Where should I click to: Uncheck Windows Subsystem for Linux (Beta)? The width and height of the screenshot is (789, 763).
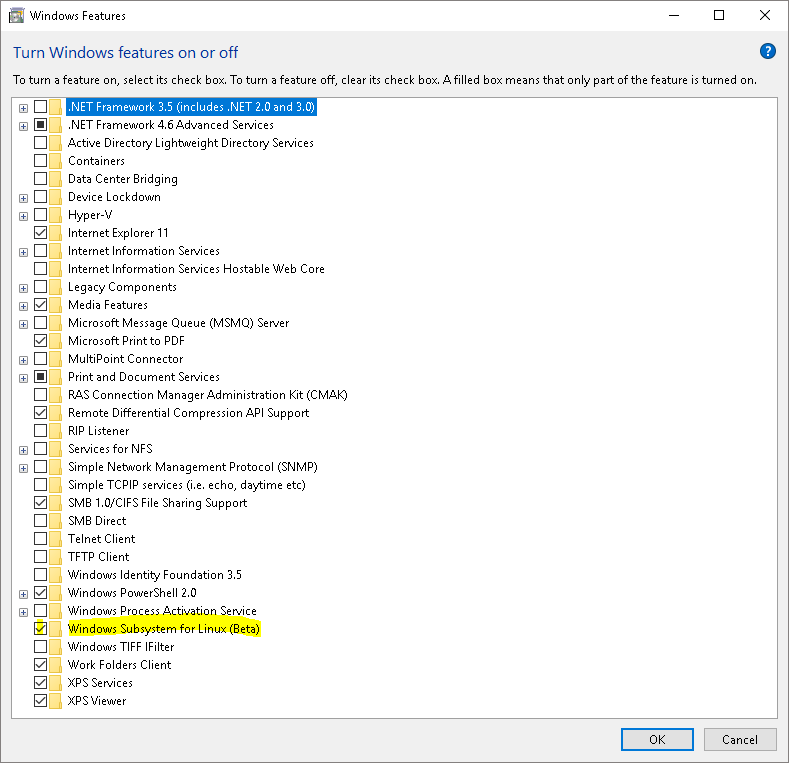pos(40,629)
